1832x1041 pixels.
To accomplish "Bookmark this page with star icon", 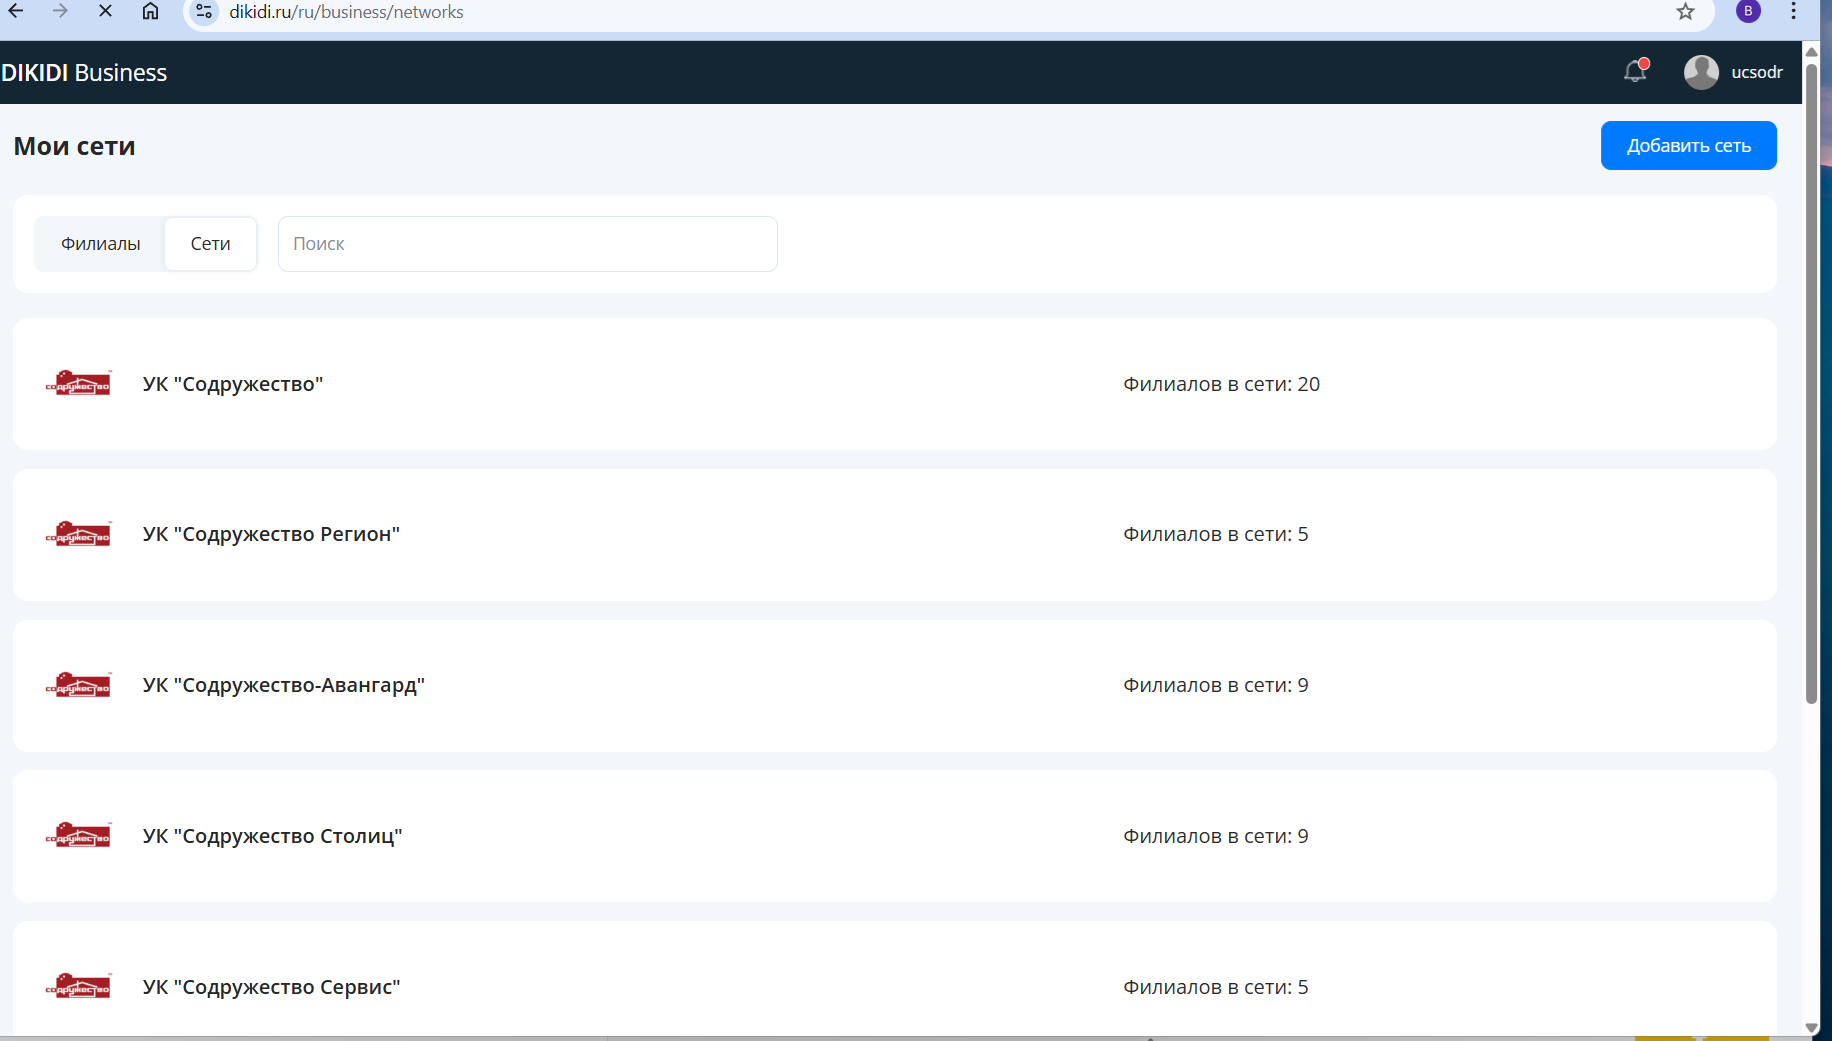I will pos(1686,12).
